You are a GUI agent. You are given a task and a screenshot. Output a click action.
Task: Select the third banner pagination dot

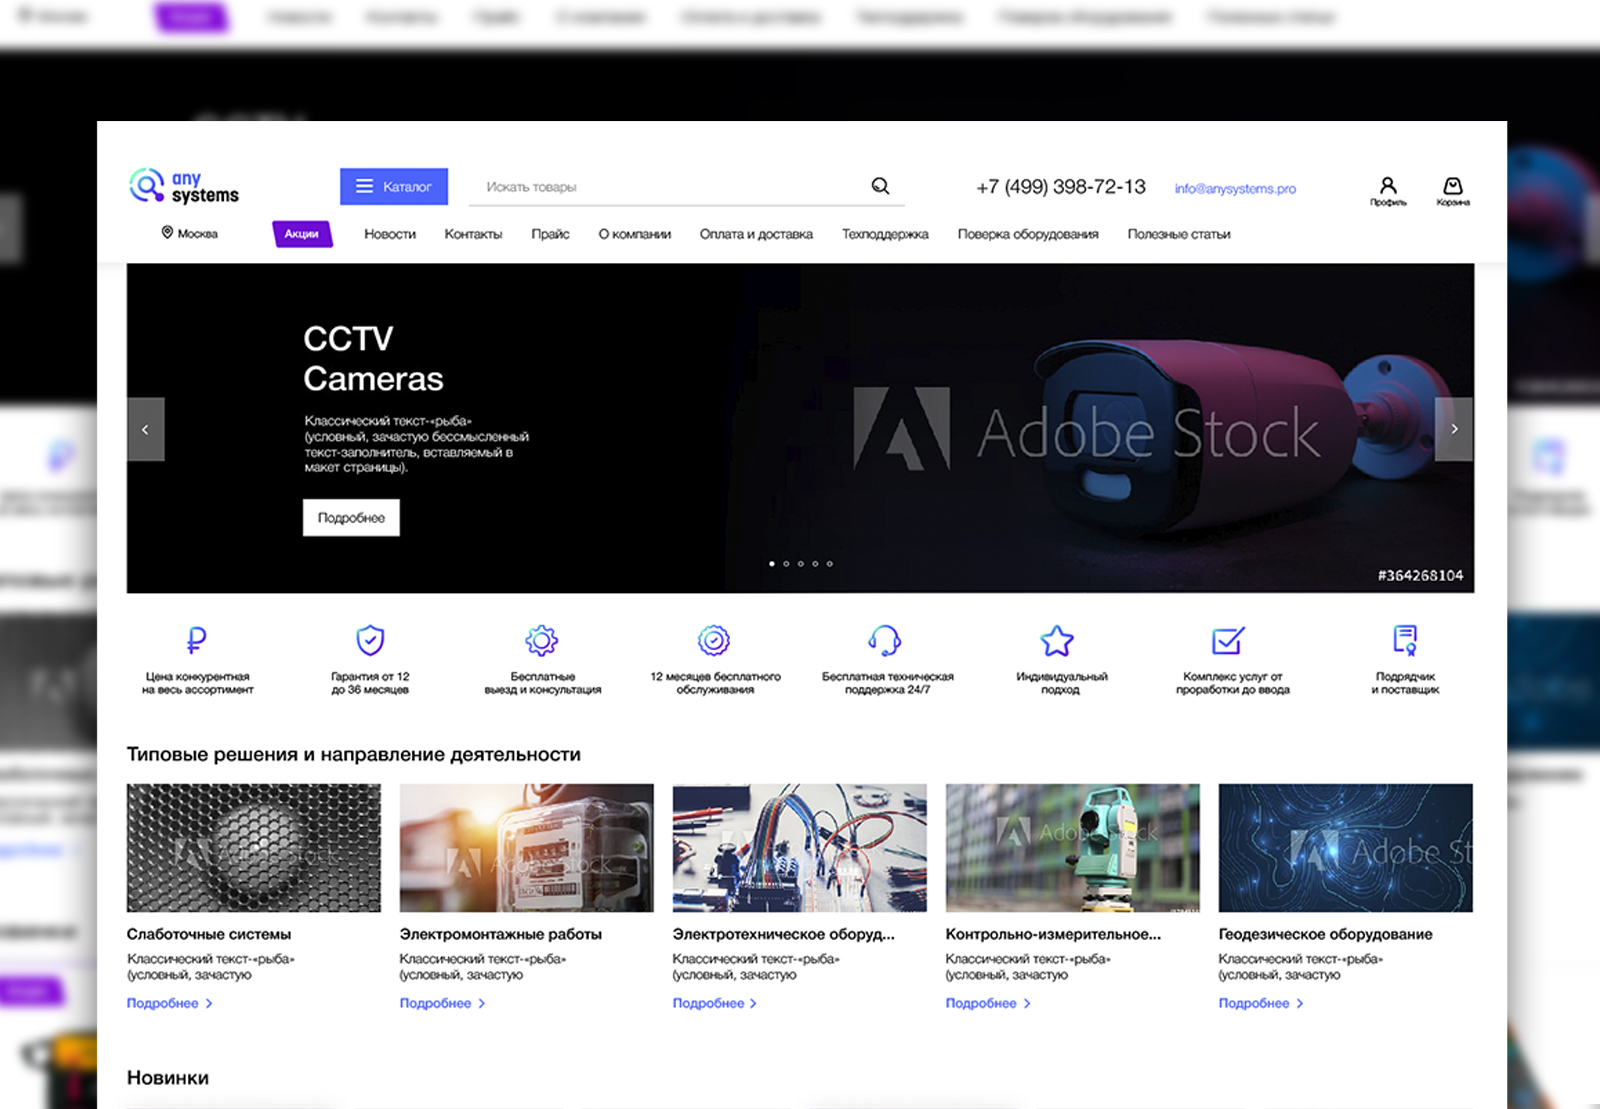801,564
